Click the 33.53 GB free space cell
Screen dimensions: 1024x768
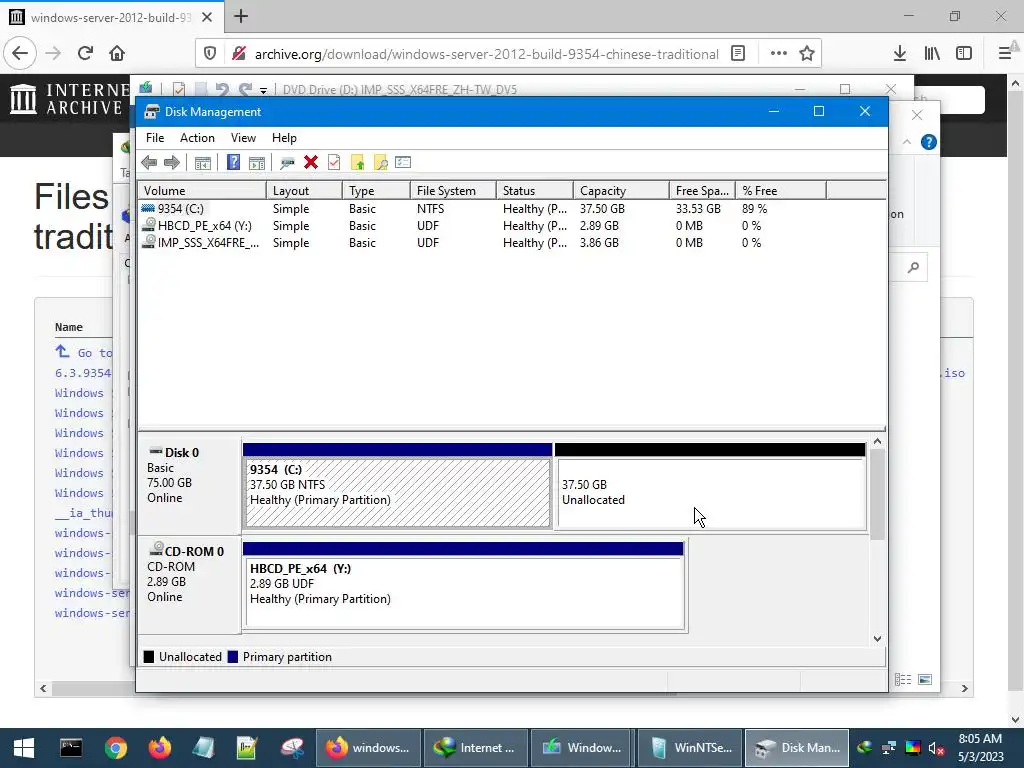point(698,209)
